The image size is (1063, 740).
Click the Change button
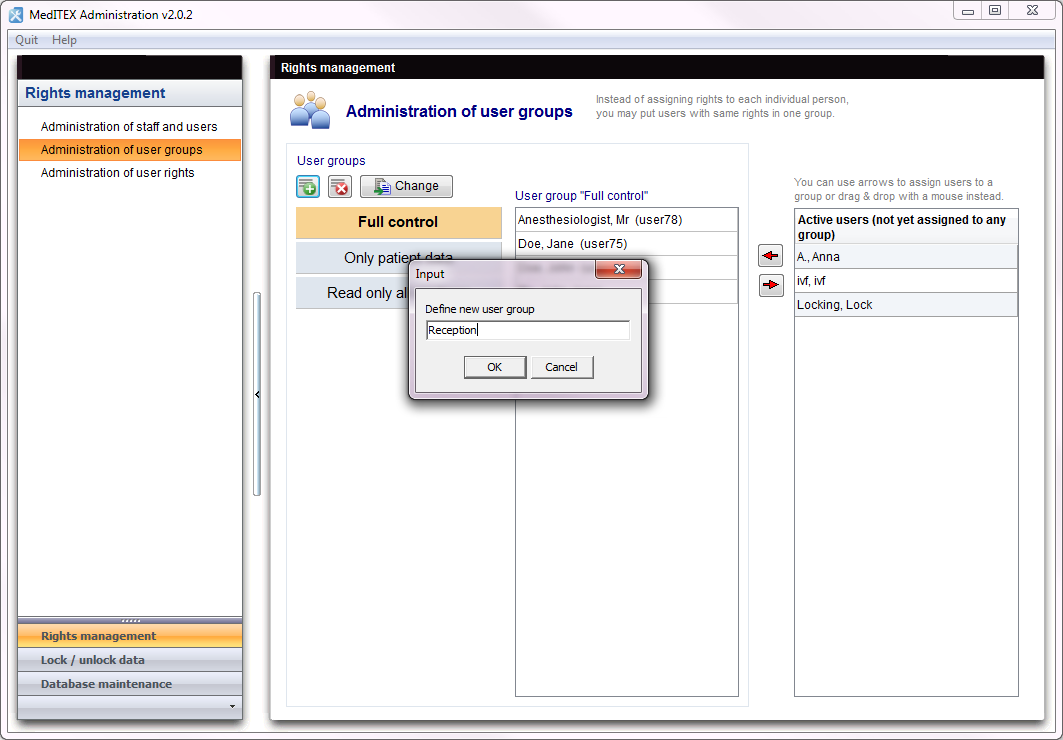406,186
